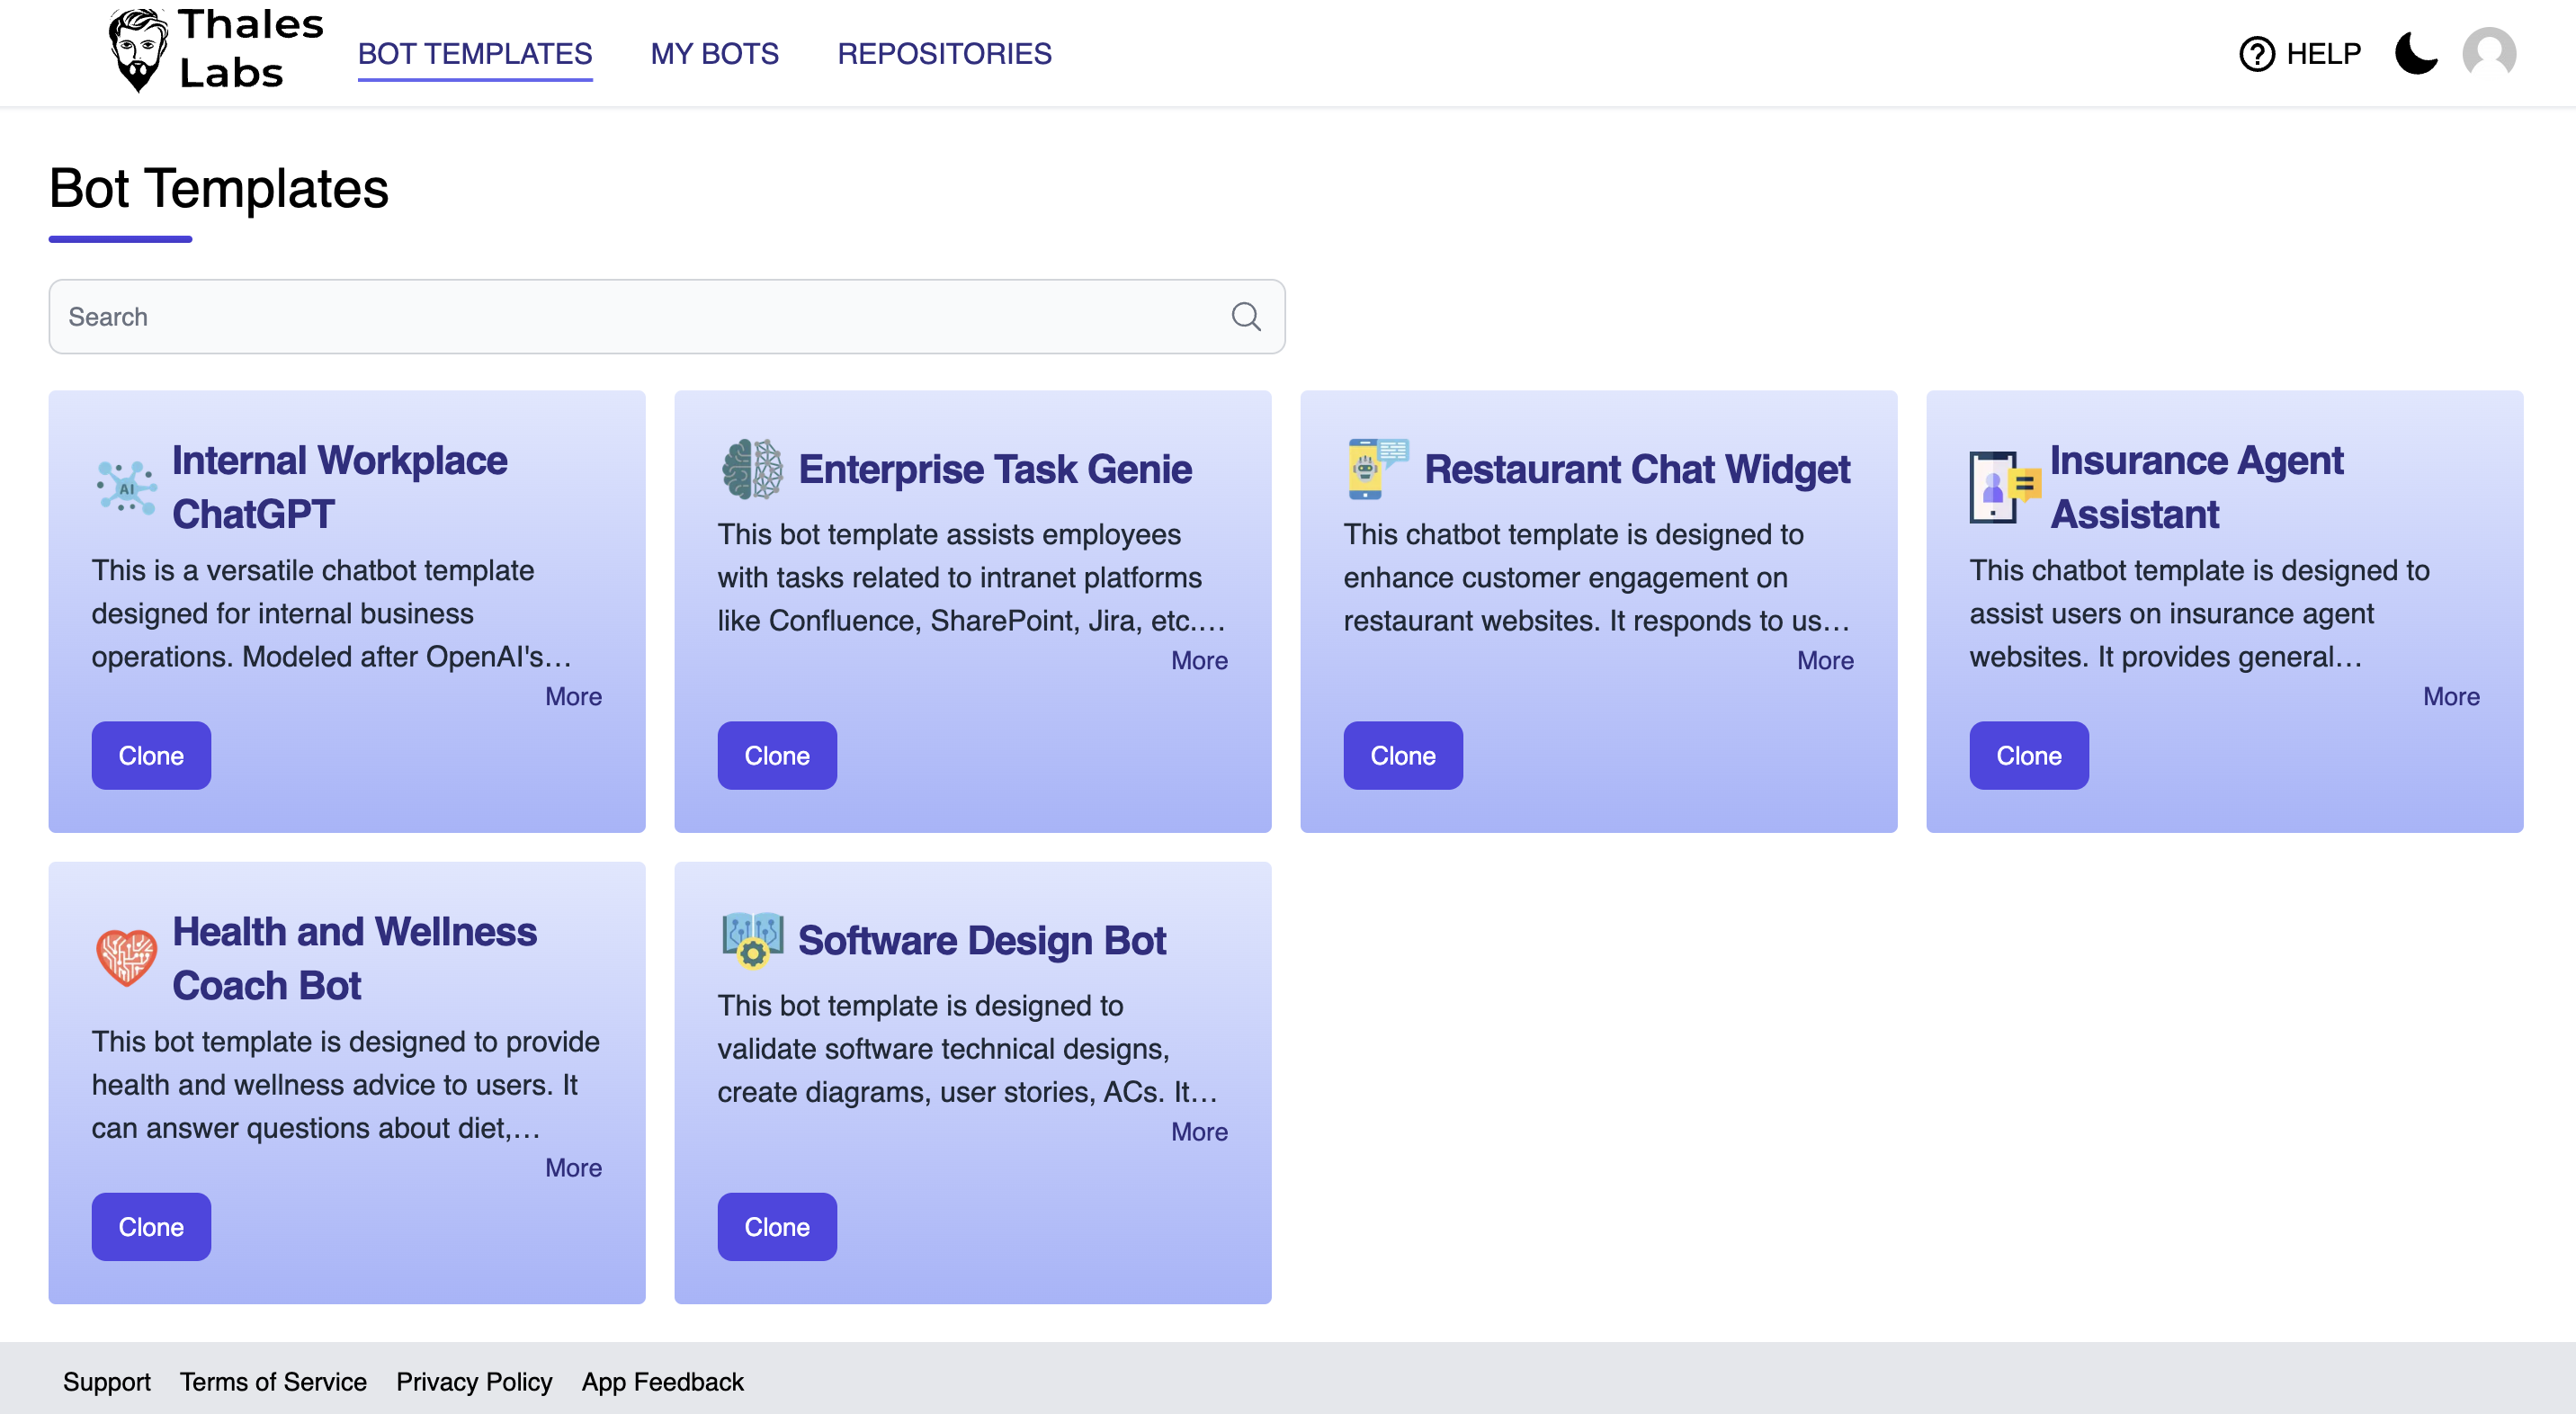Expand Insurance Agent Assistant description via More
The image size is (2576, 1414).
click(2450, 697)
